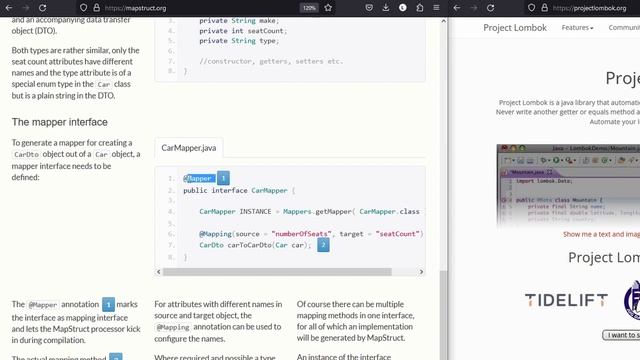Open the extensions puzzle icon
The image size is (640, 360).
point(420,8)
